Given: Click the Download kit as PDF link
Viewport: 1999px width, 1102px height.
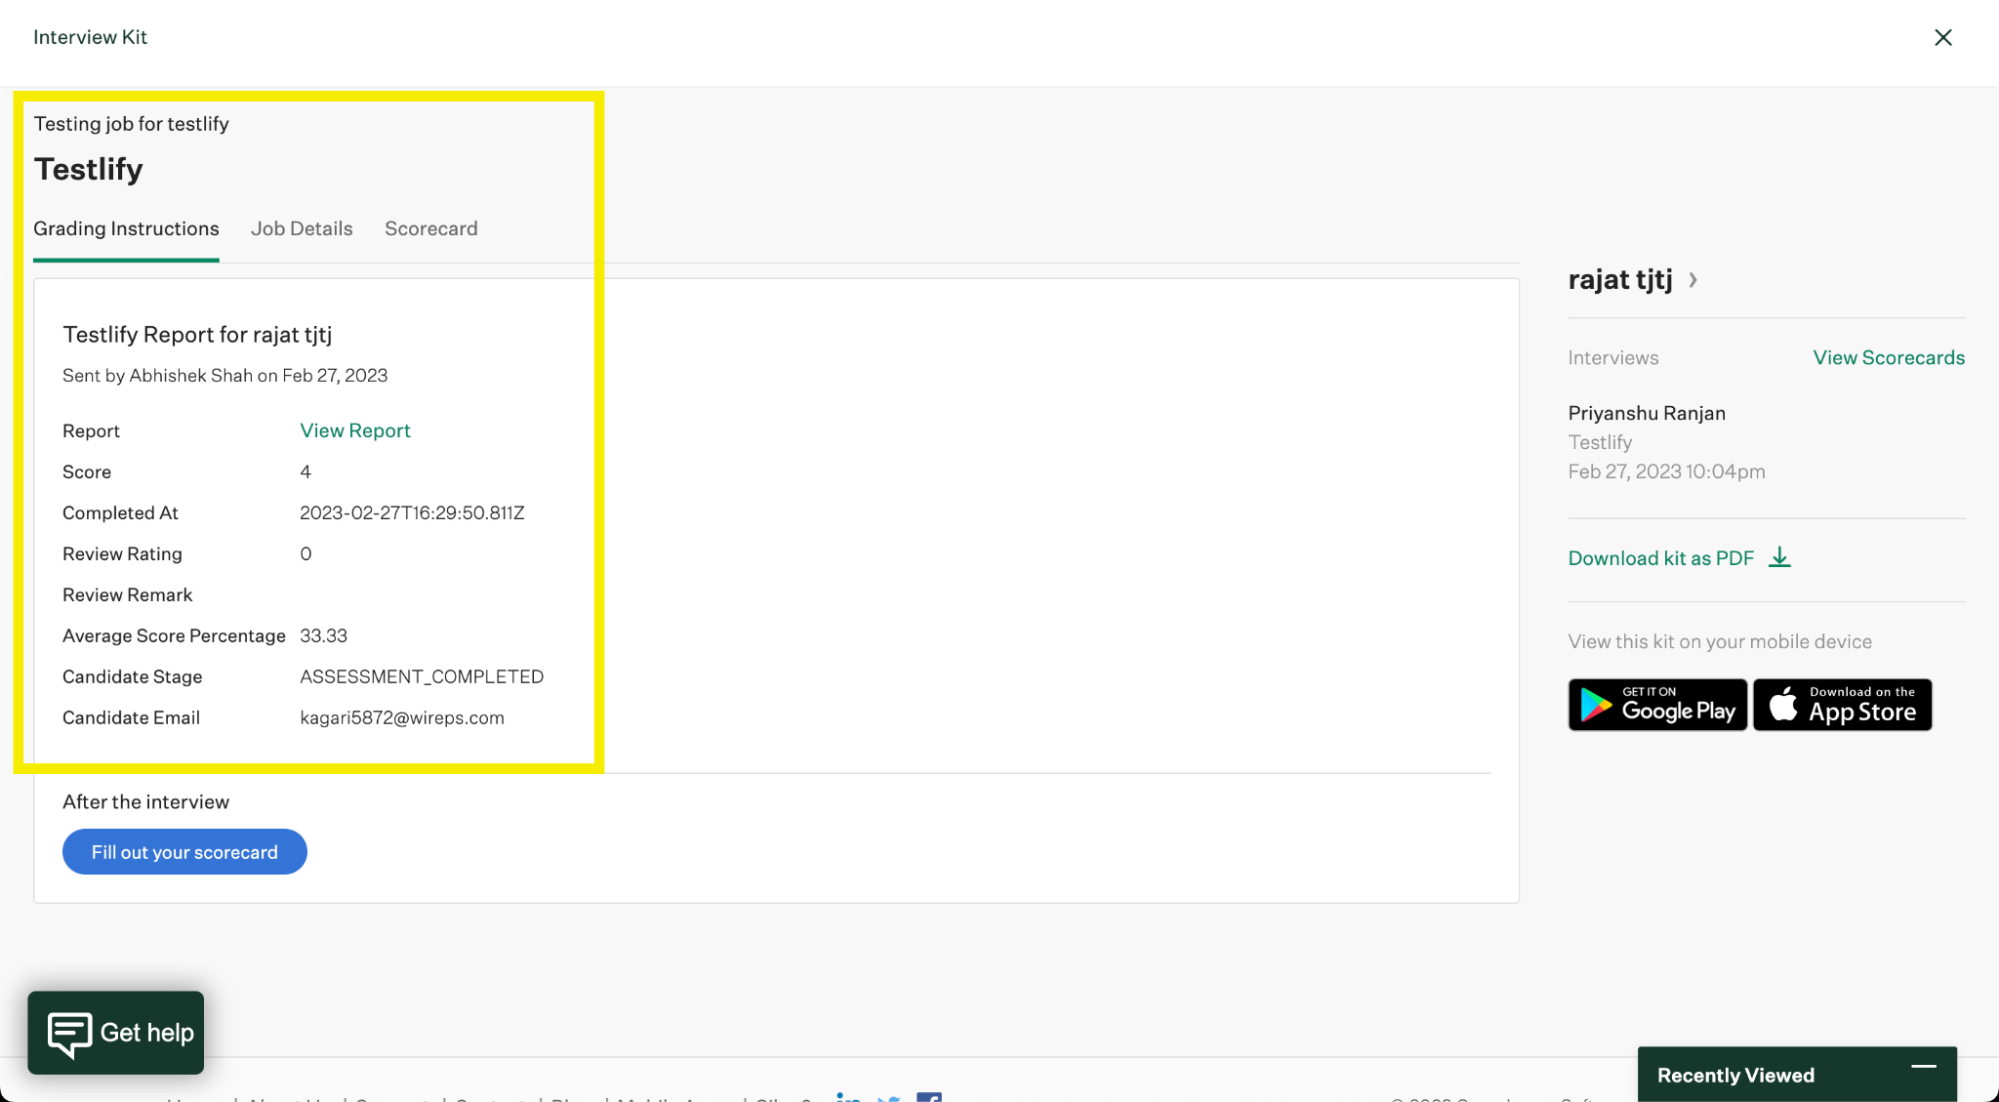Looking at the screenshot, I should click(x=1660, y=558).
